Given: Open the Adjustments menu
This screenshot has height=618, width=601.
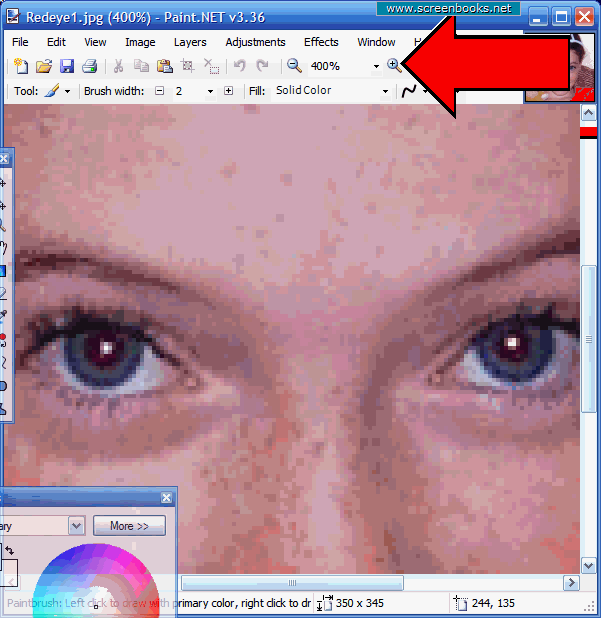Looking at the screenshot, I should (x=255, y=42).
